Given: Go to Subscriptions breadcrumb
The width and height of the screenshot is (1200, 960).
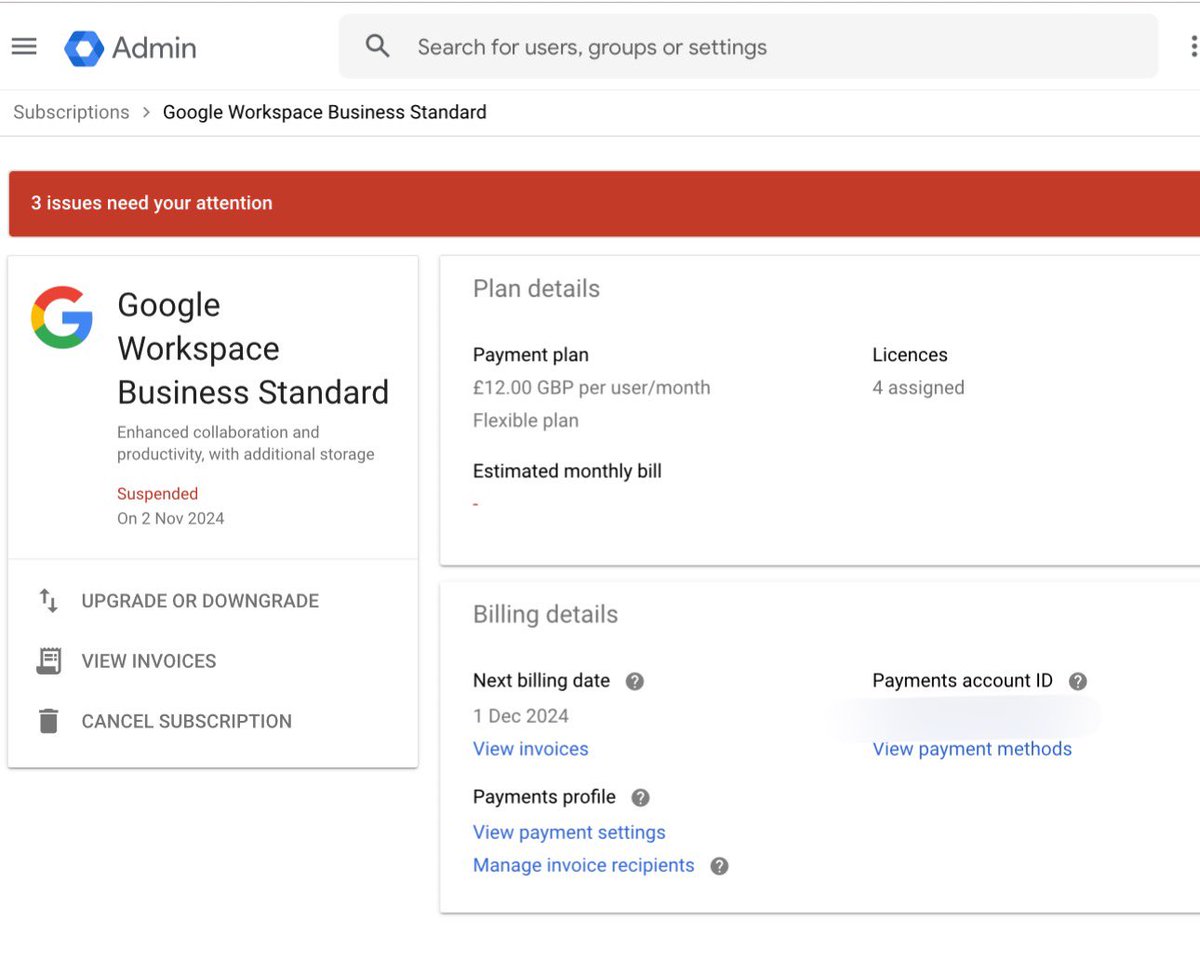Looking at the screenshot, I should (x=71, y=112).
